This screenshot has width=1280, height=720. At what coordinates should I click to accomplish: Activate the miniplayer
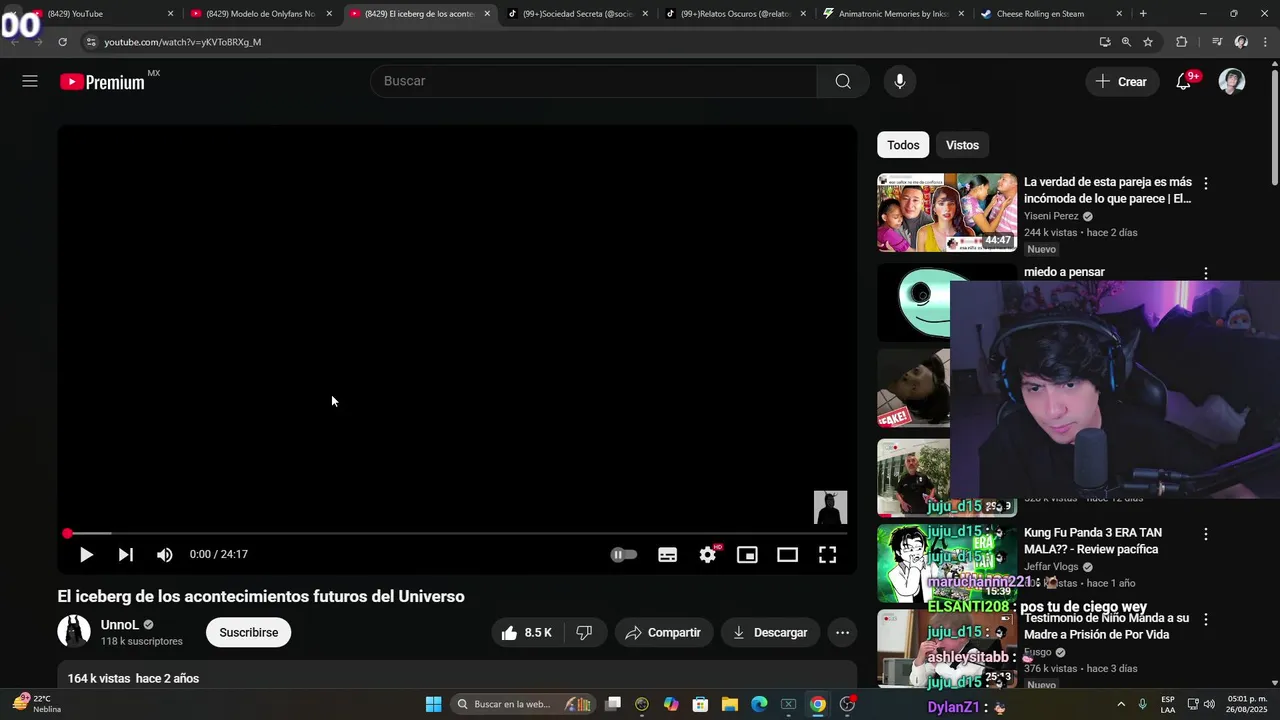[x=747, y=554]
